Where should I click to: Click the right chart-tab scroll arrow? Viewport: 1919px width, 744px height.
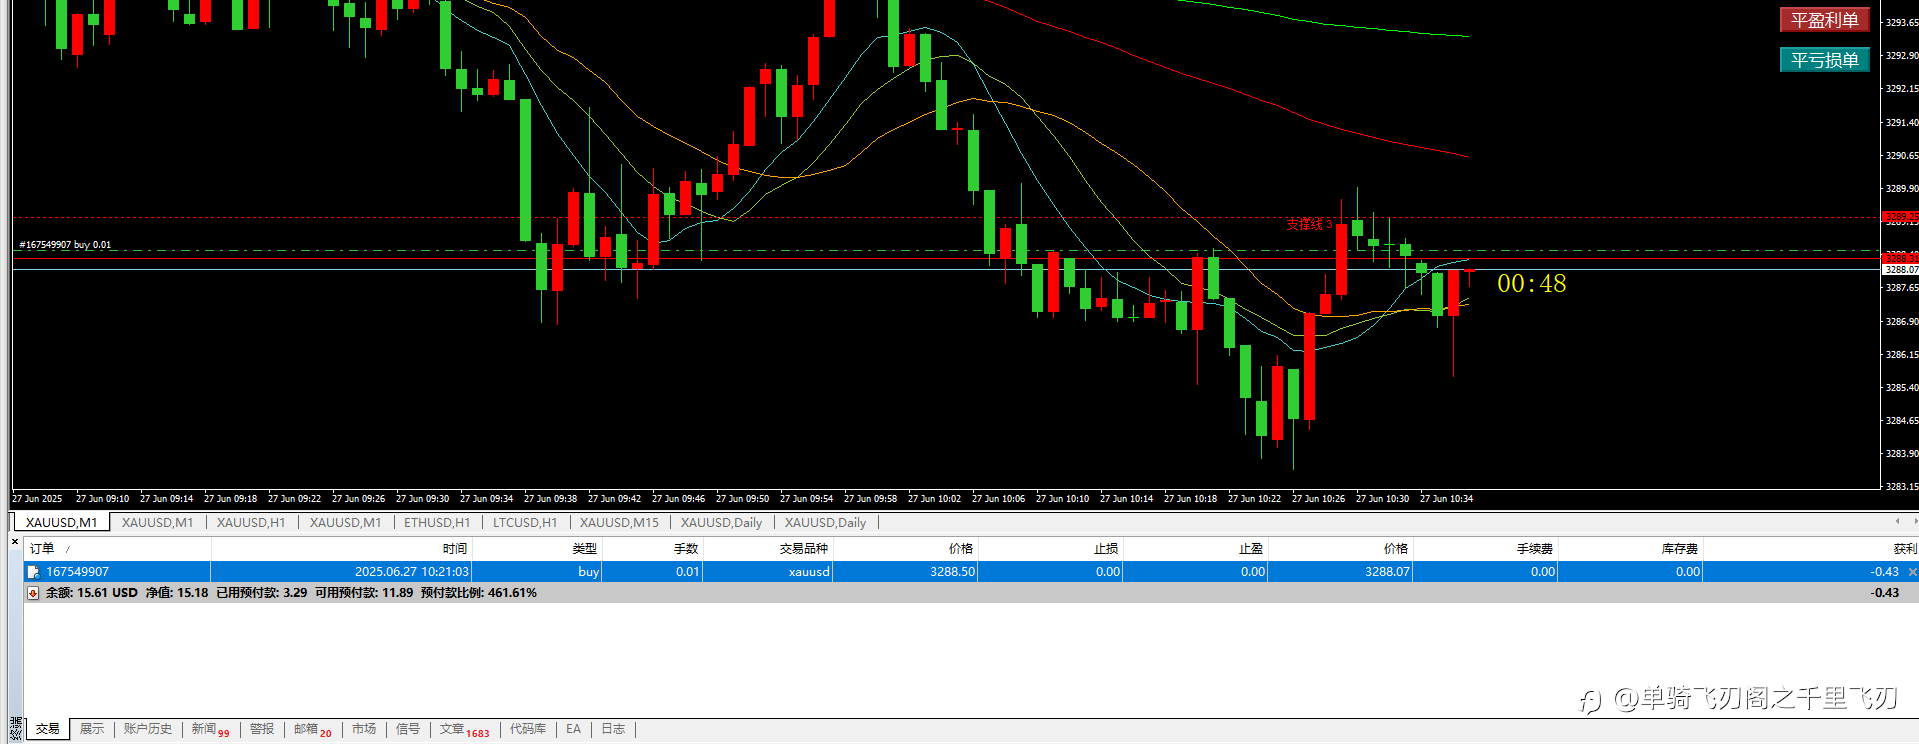(x=1915, y=521)
